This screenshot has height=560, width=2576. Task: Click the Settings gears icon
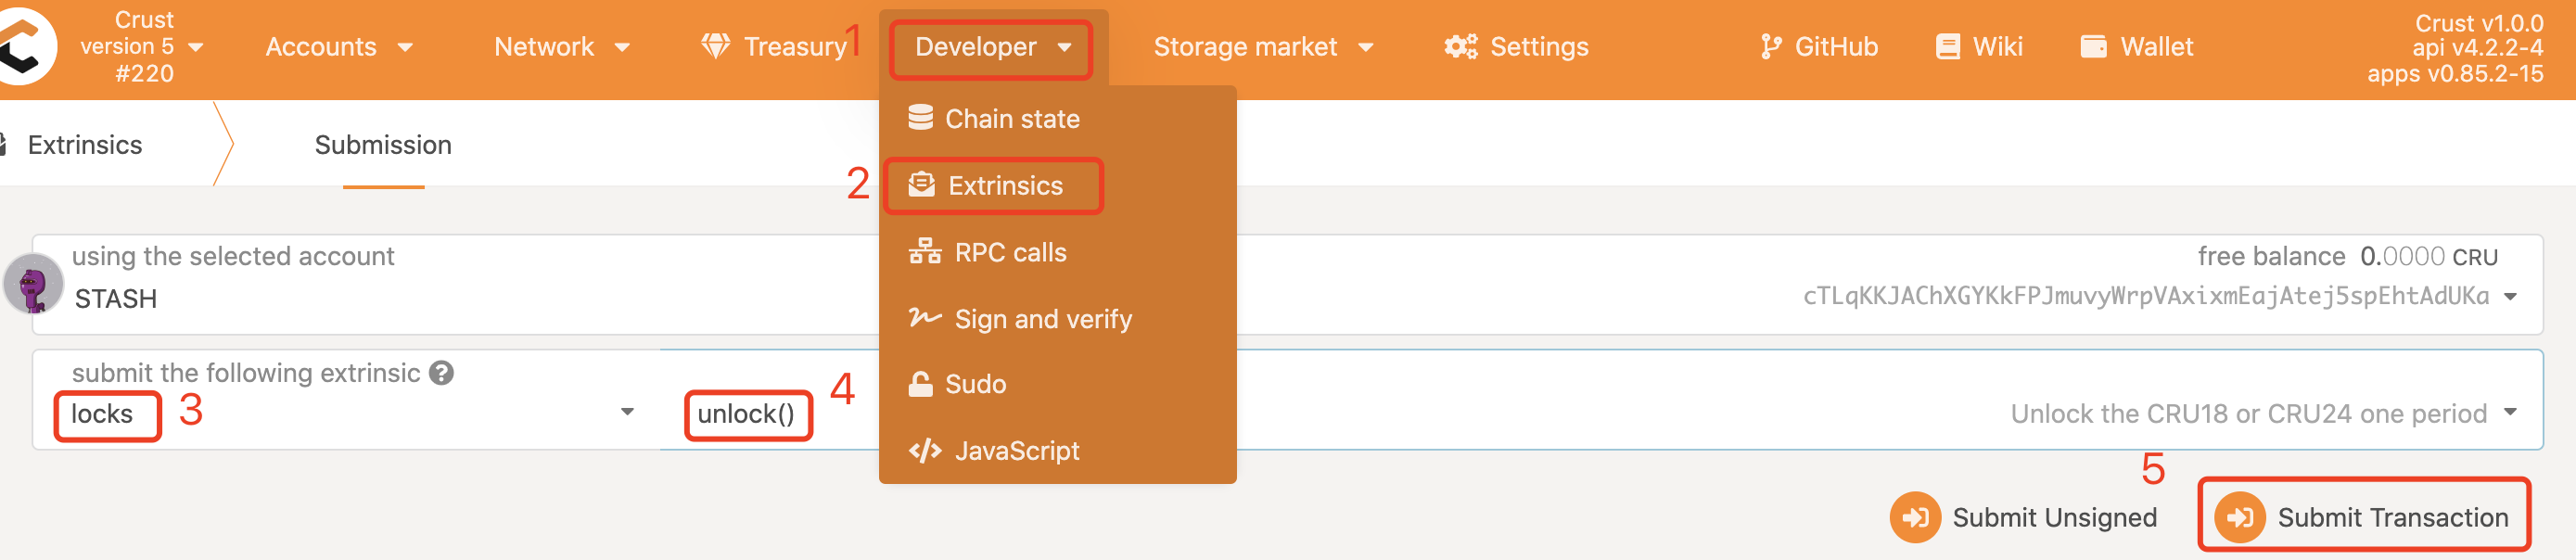pyautogui.click(x=1461, y=46)
